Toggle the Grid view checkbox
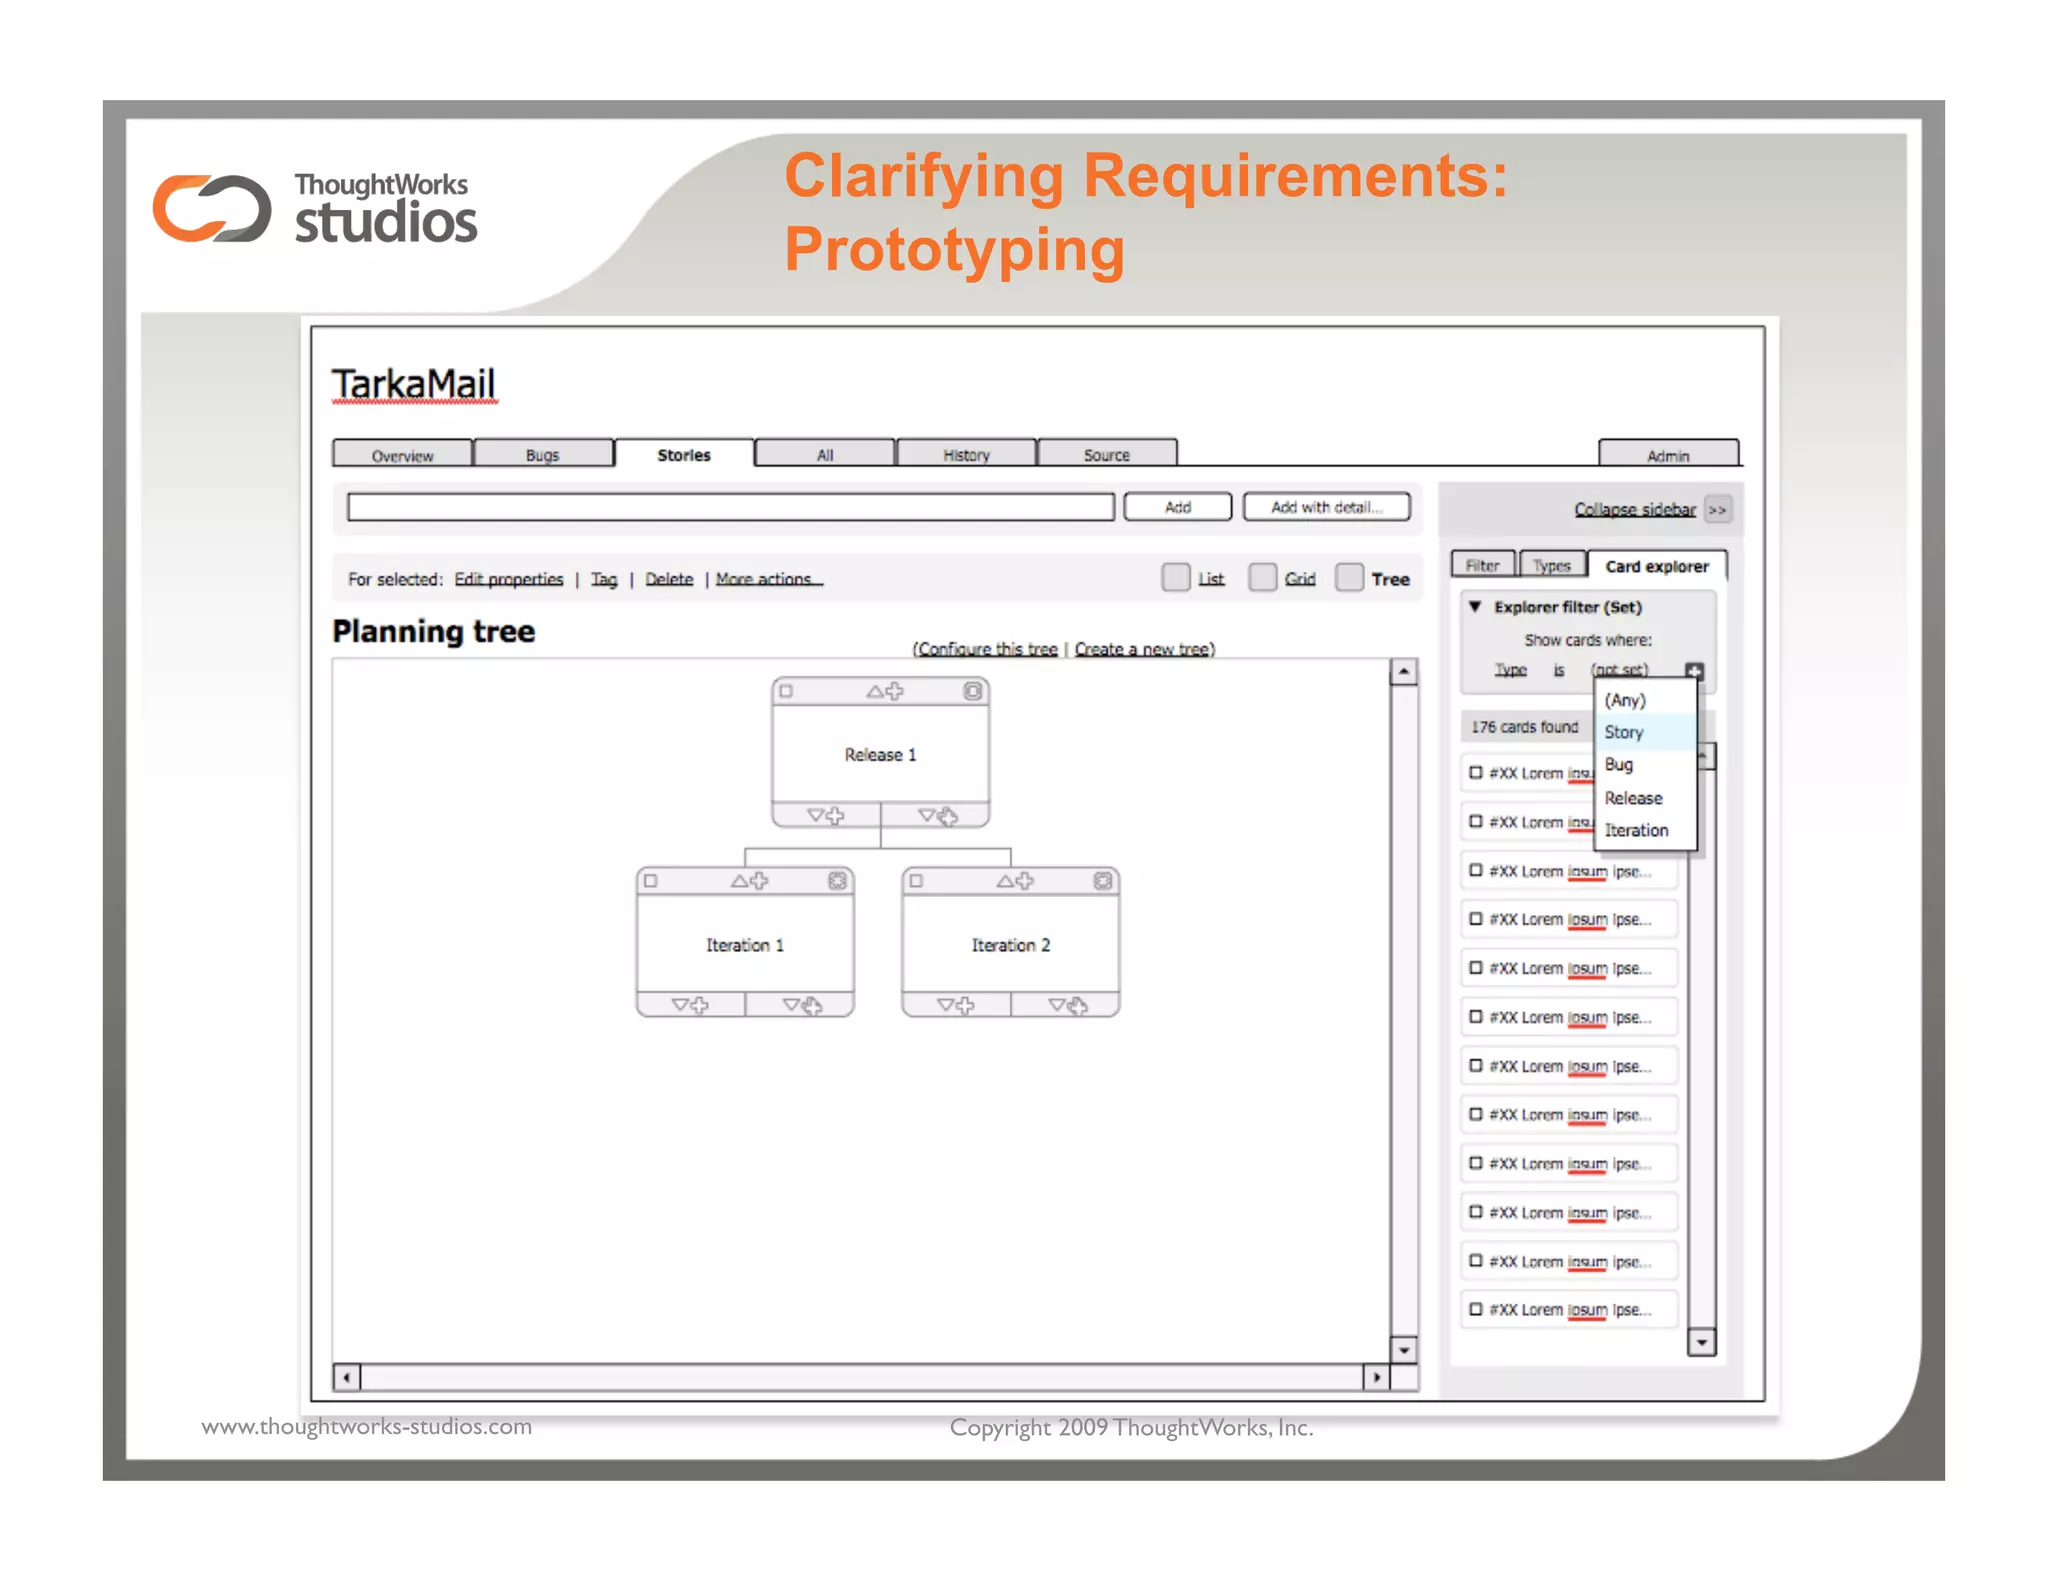Viewport: 2048px width, 1582px height. point(1263,578)
